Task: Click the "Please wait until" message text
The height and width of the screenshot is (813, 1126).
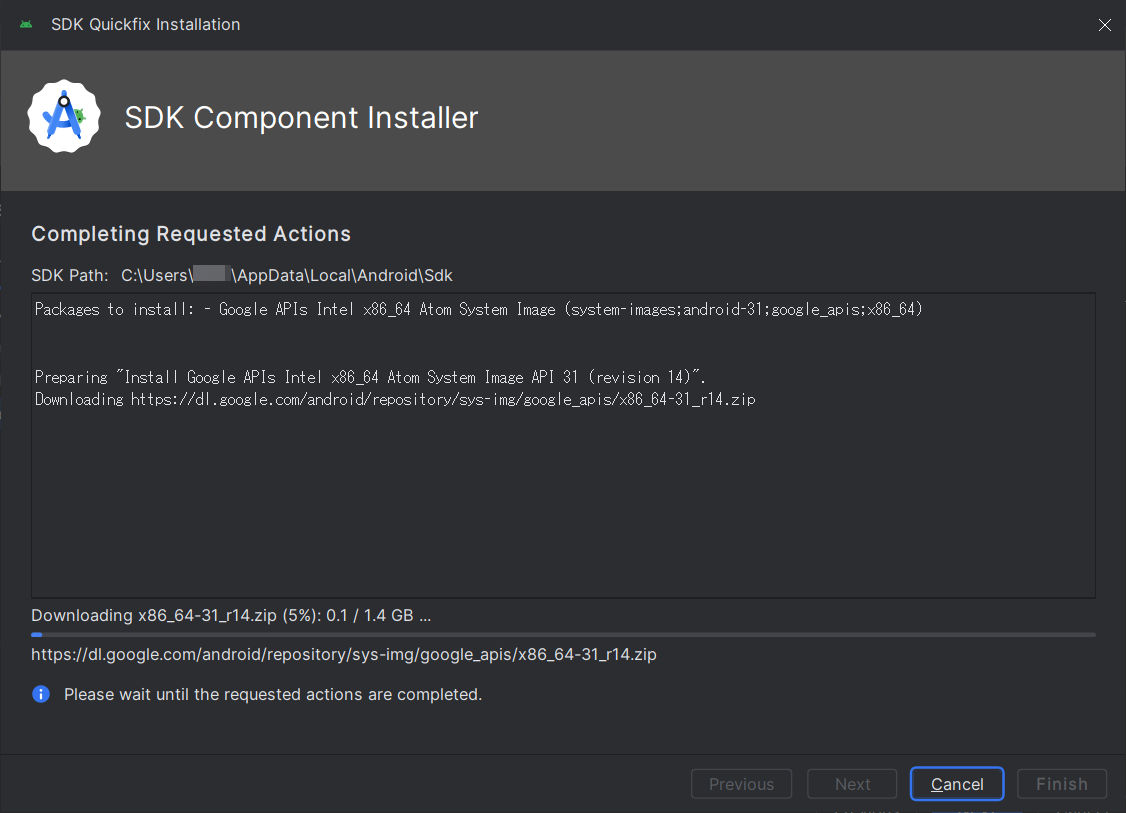Action: [x=273, y=694]
